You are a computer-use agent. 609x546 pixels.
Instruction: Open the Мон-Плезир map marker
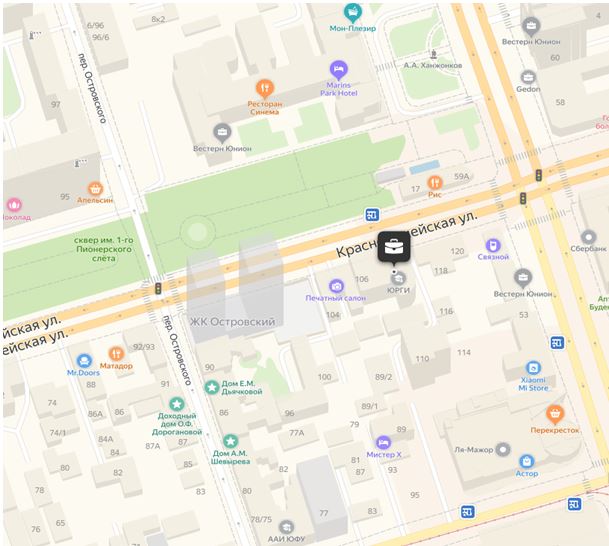[x=353, y=12]
